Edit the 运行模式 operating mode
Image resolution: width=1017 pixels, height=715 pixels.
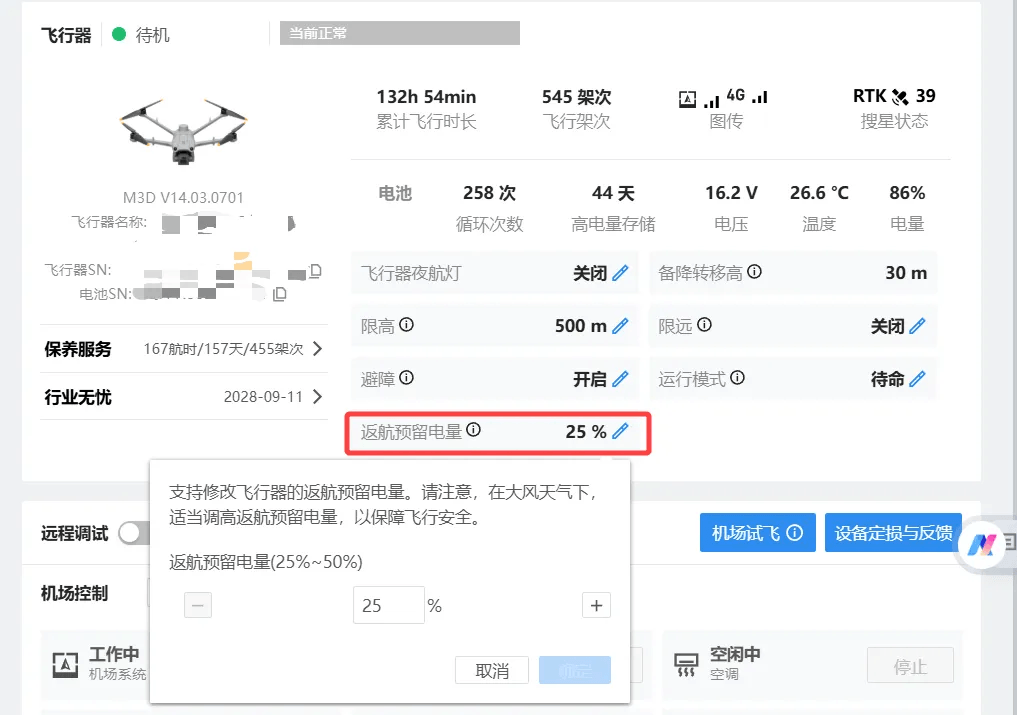917,379
